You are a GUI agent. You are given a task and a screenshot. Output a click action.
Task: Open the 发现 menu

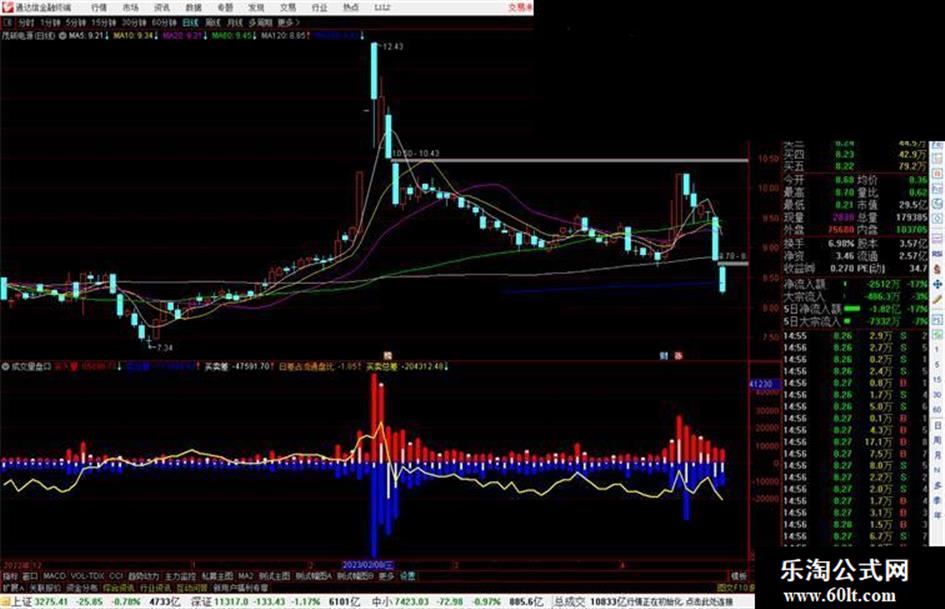coord(256,8)
